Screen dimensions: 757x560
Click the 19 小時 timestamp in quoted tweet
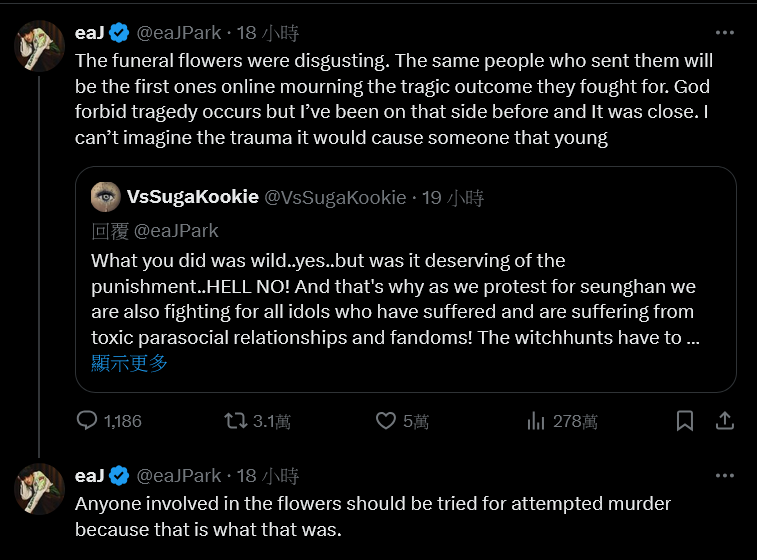pyautogui.click(x=455, y=197)
